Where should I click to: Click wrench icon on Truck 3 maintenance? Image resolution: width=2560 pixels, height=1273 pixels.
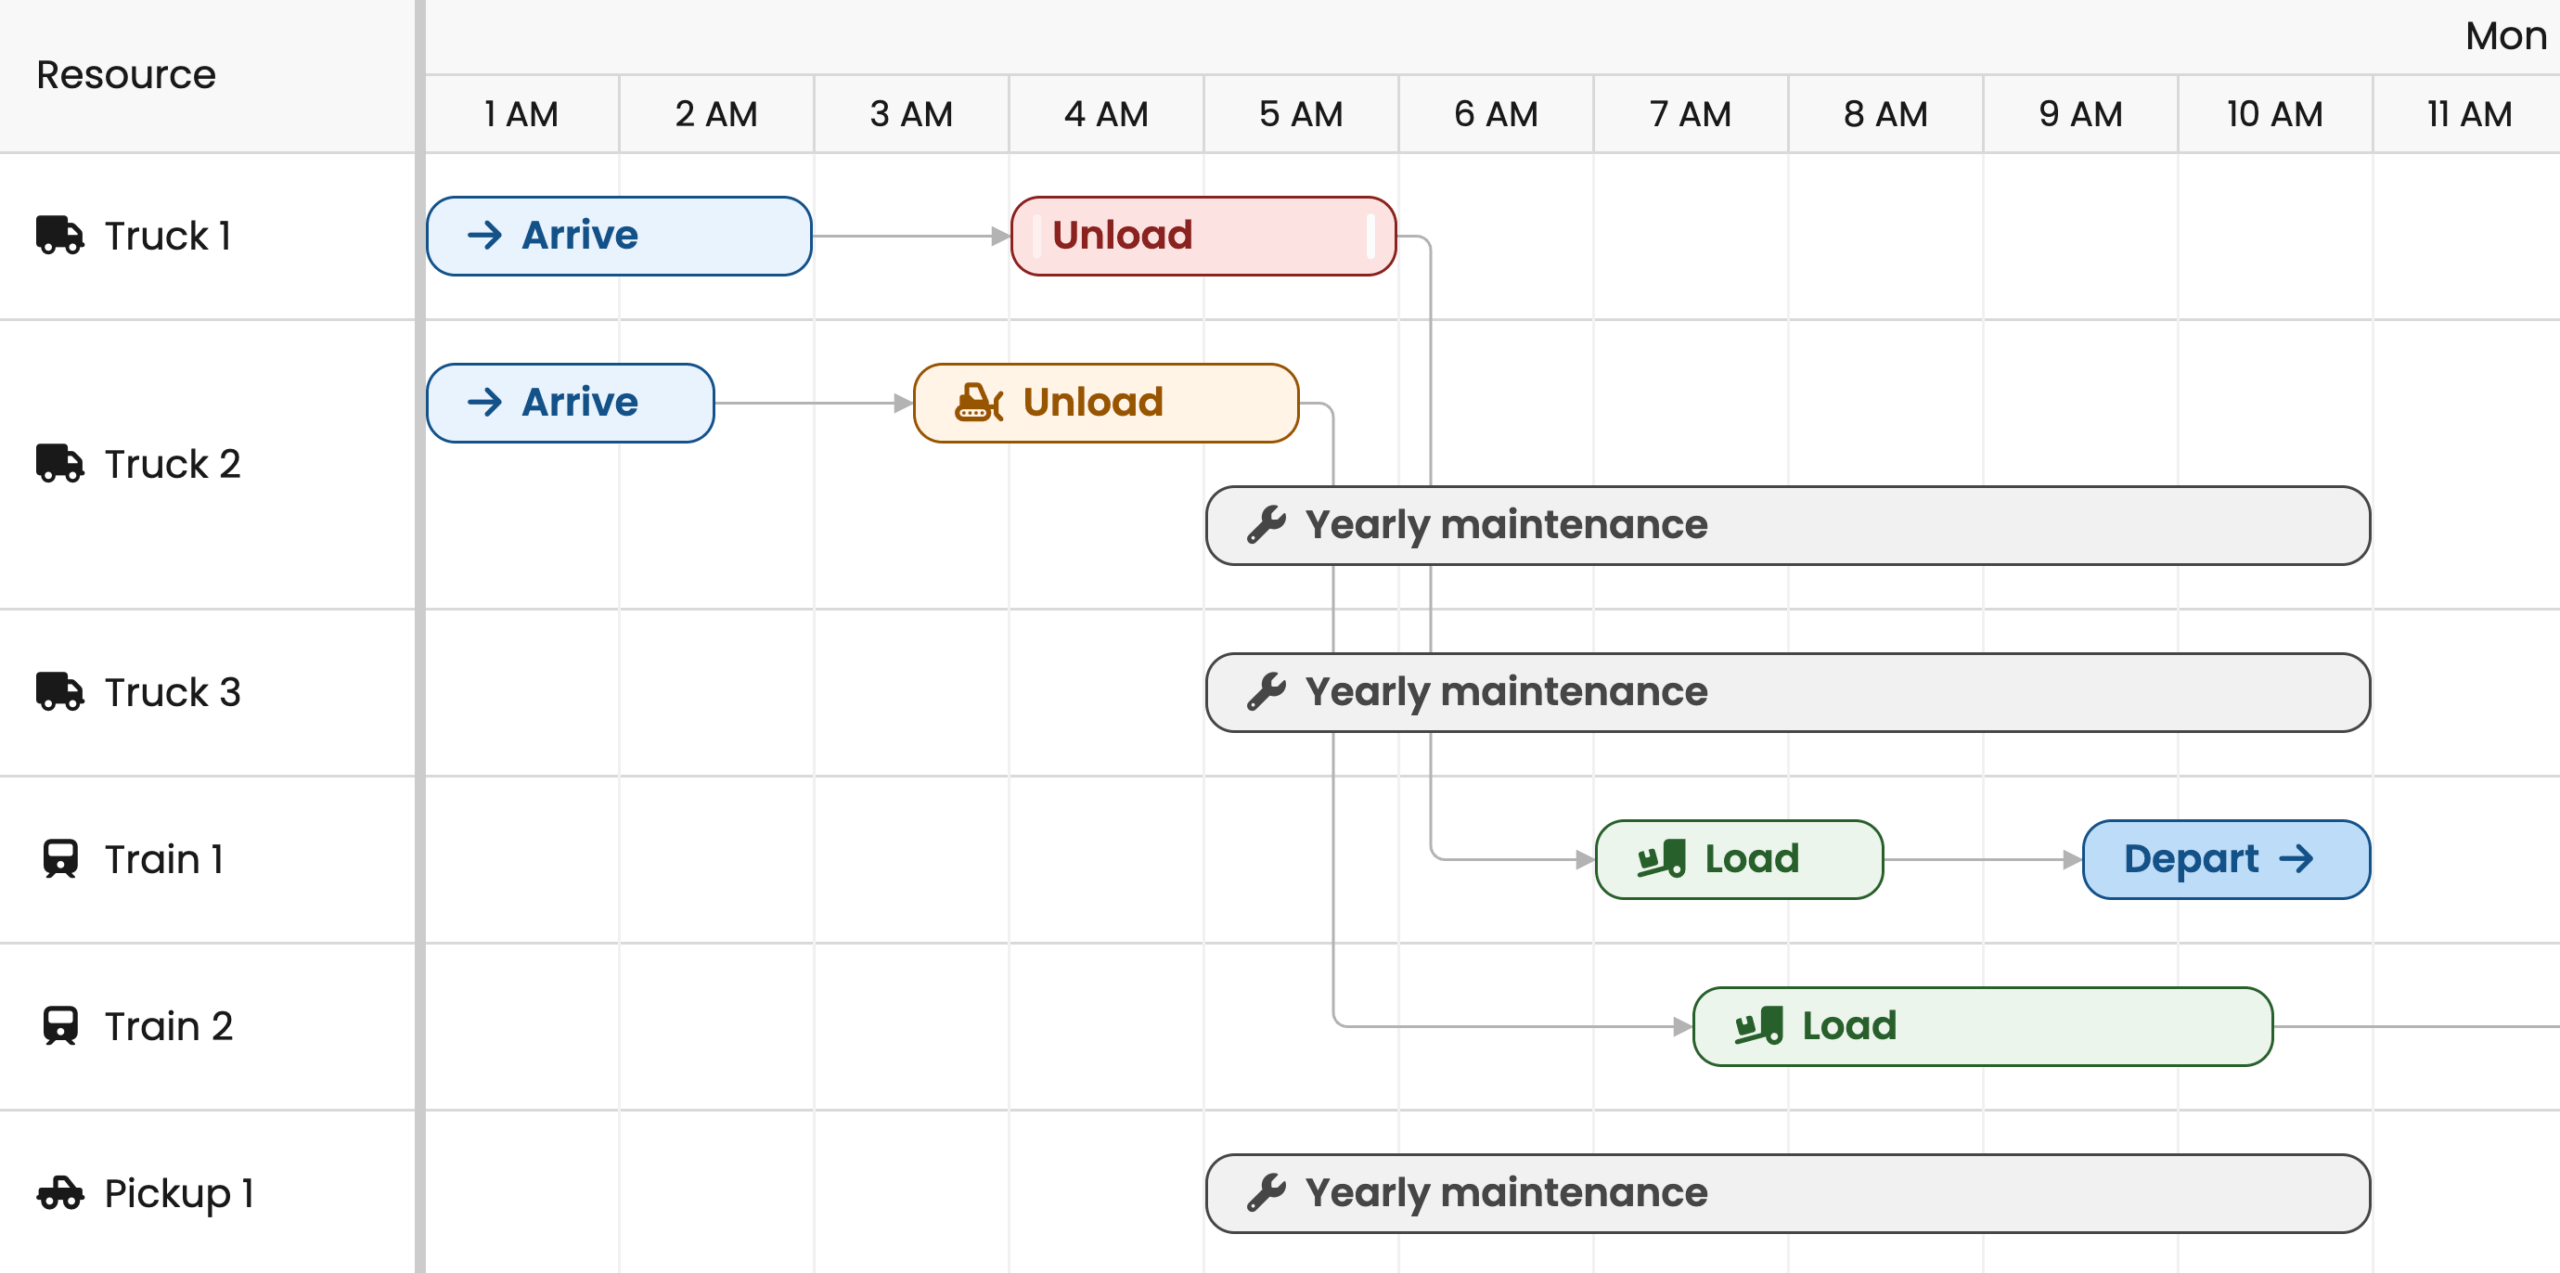(x=1266, y=692)
